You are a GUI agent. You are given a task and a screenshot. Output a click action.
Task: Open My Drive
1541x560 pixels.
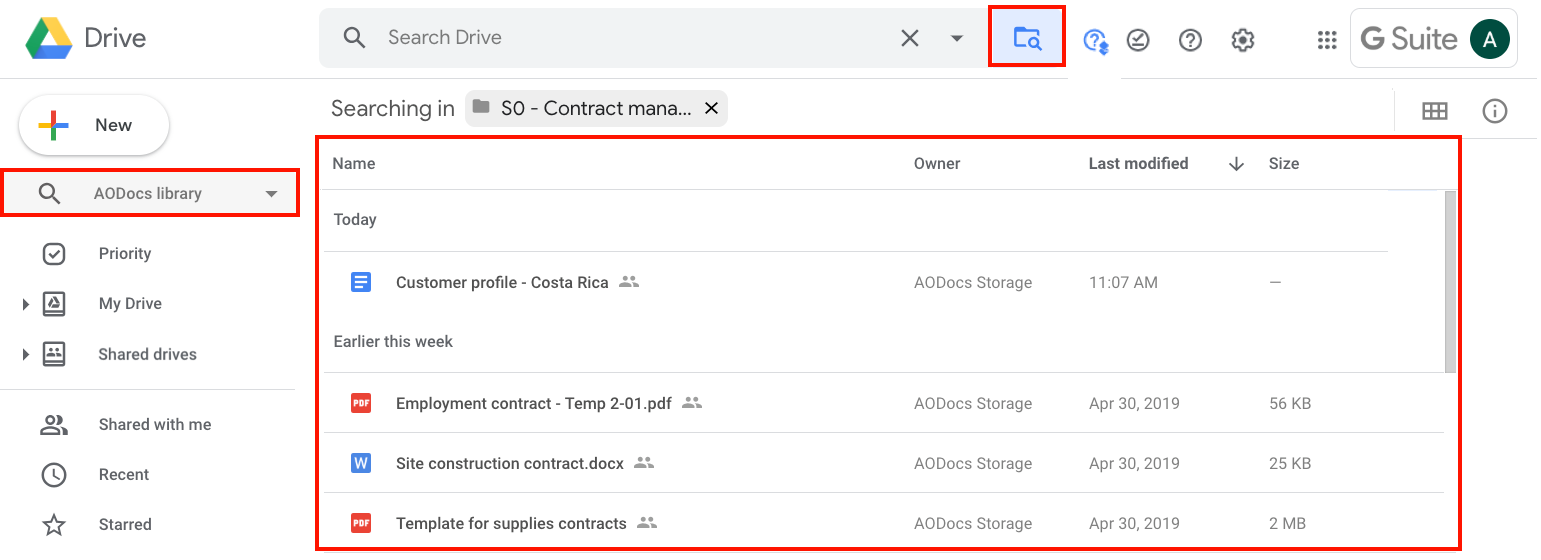(130, 304)
